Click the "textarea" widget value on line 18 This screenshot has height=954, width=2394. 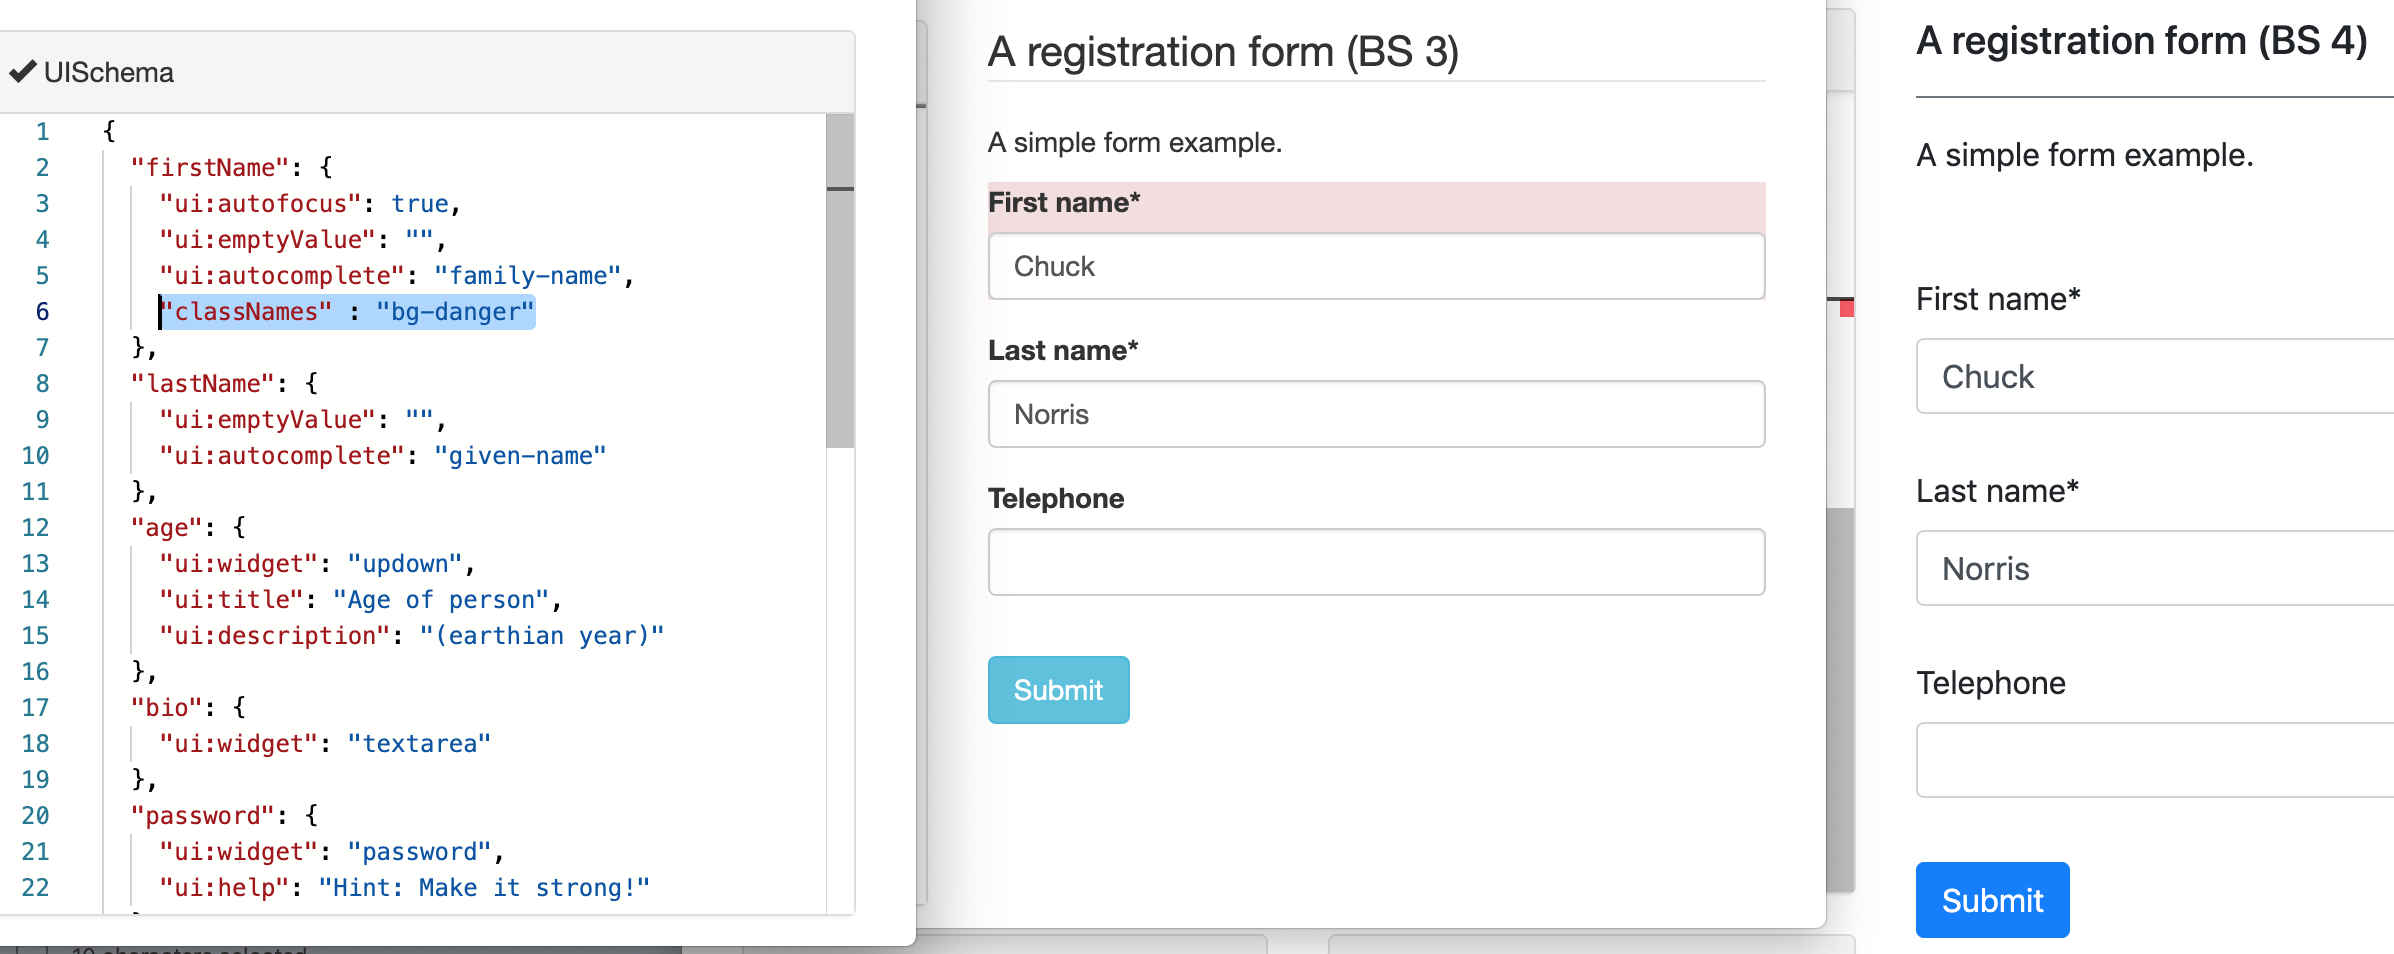pyautogui.click(x=419, y=743)
